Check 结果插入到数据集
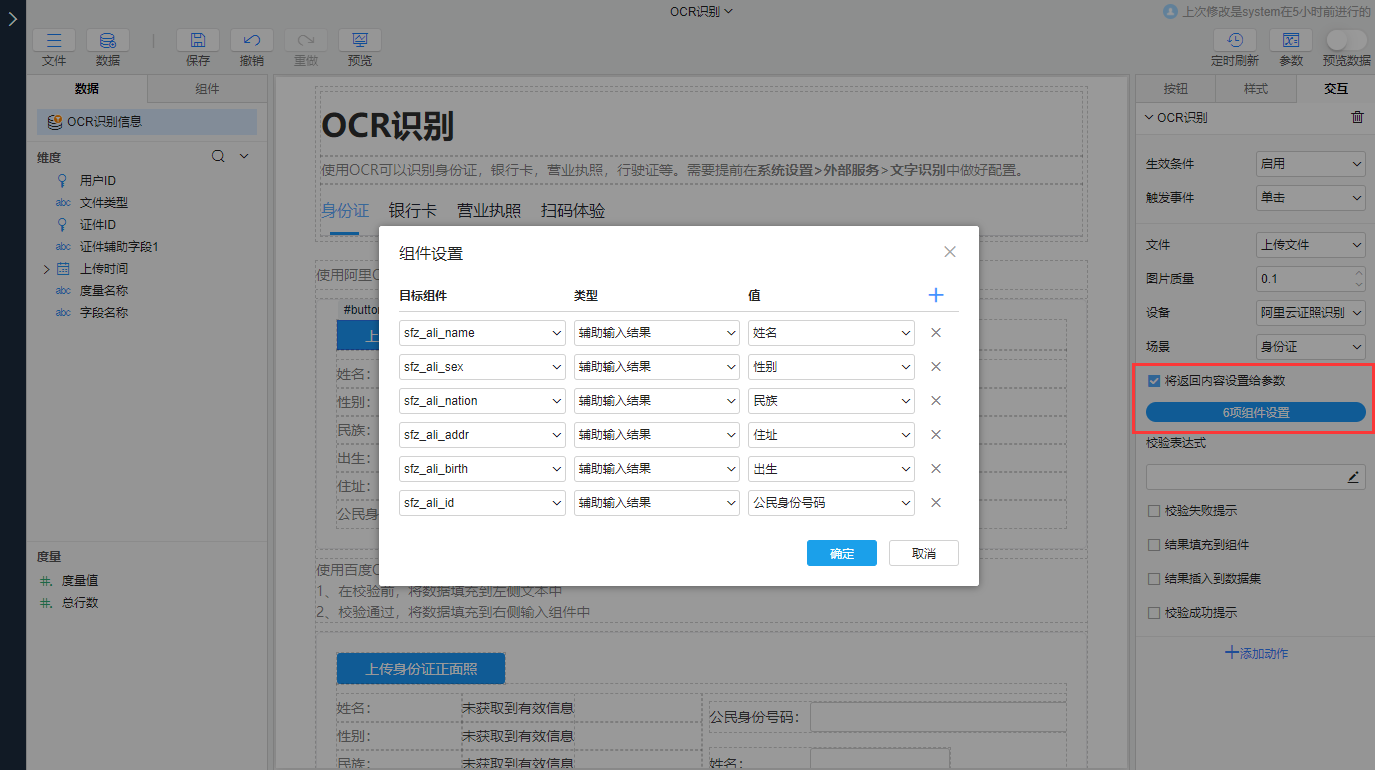 pos(1153,578)
